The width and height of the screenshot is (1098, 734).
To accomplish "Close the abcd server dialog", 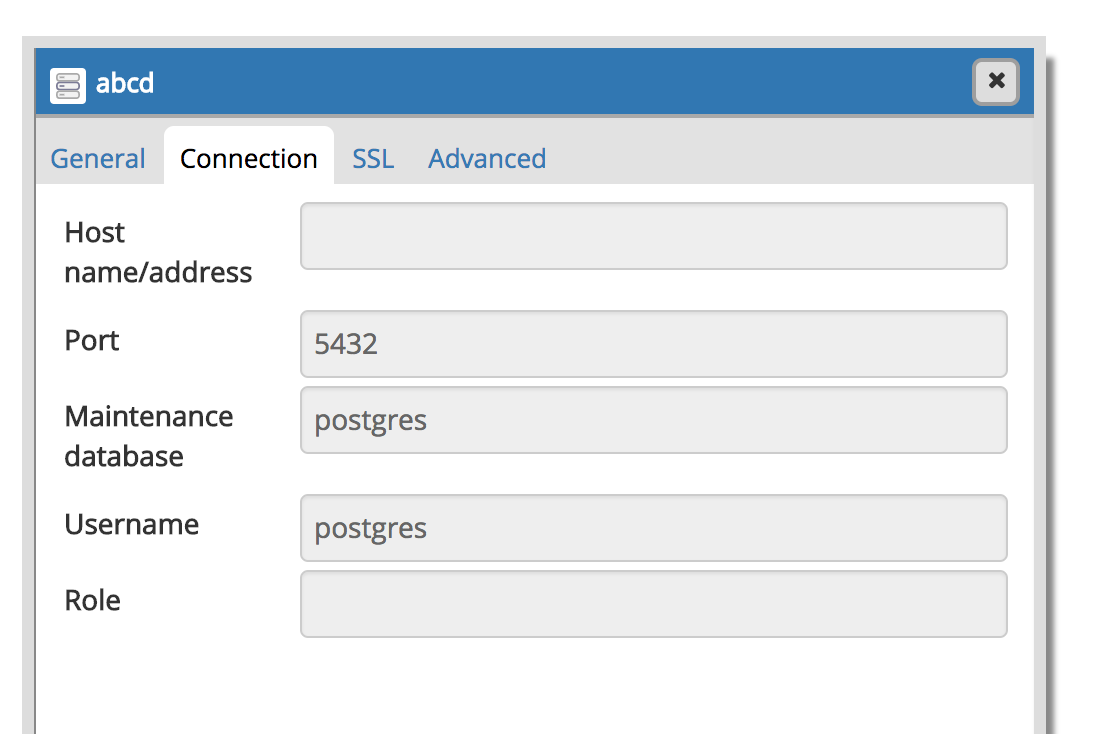I will (x=996, y=82).
